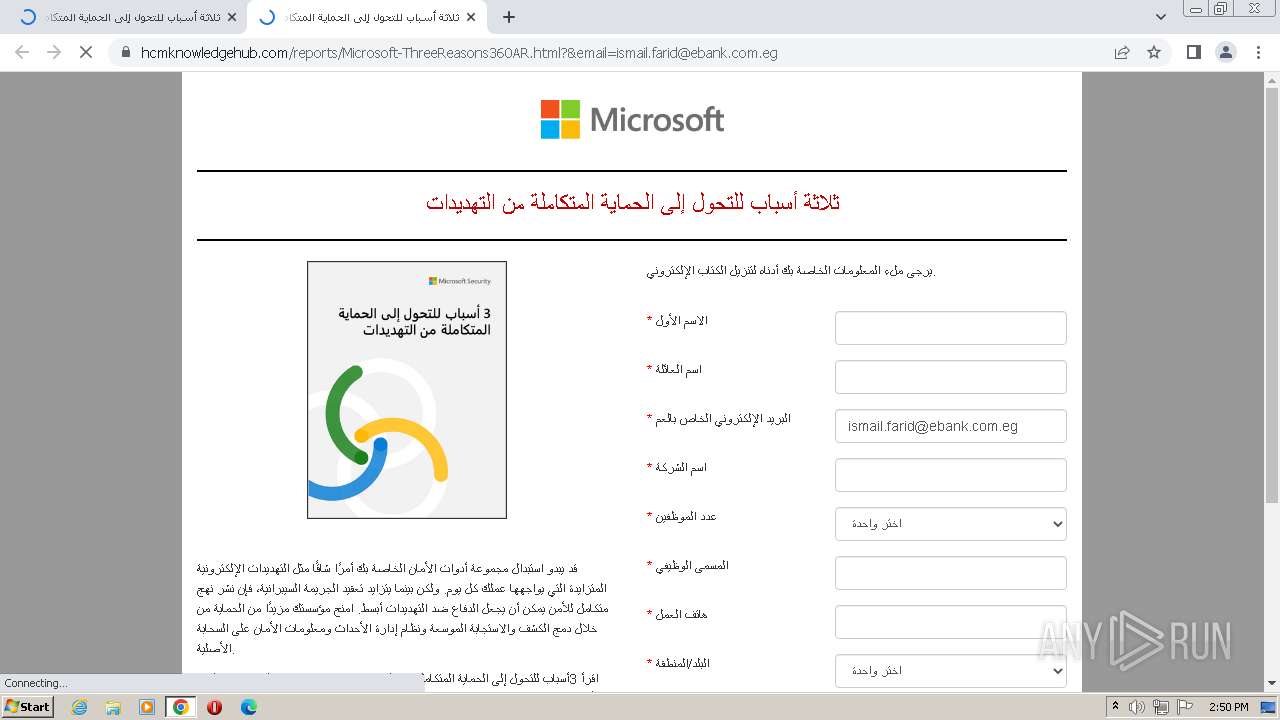This screenshot has width=1280, height=720.
Task: Open the tab search chevron
Action: (1161, 17)
